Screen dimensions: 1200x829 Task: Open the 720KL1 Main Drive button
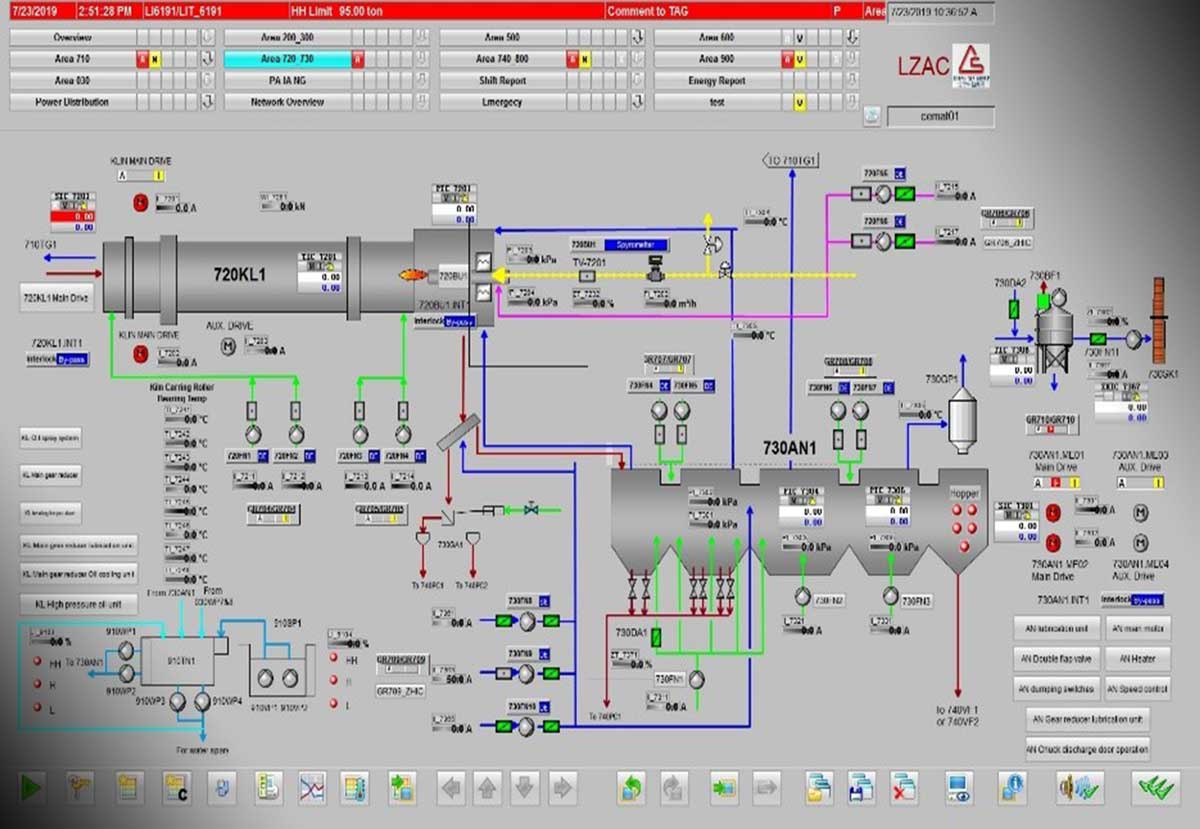(x=56, y=298)
